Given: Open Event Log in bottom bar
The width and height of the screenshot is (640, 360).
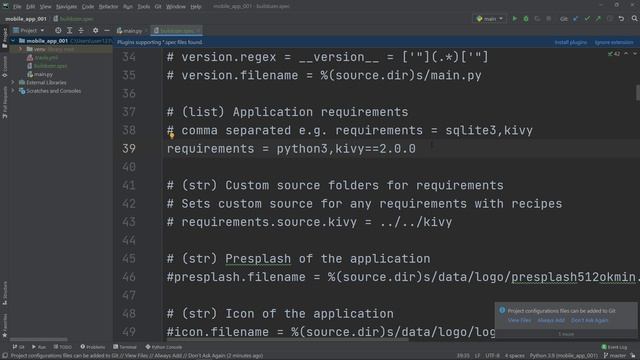Looking at the screenshot, I should coord(614,347).
